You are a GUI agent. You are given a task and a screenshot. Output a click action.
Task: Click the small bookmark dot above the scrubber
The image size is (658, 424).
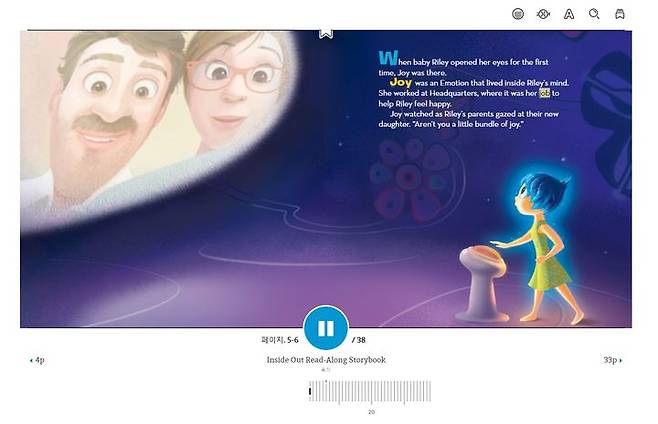[326, 381]
